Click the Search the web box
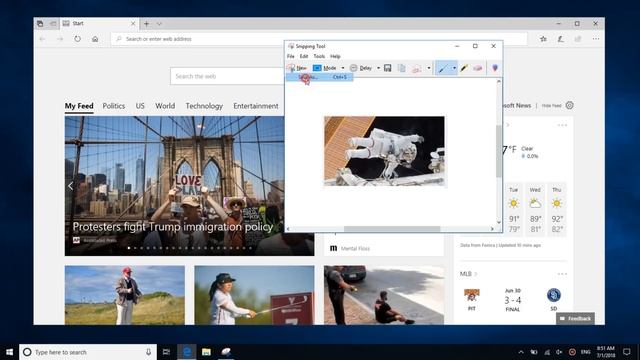Screen dimensions: 640x360 tap(227, 76)
